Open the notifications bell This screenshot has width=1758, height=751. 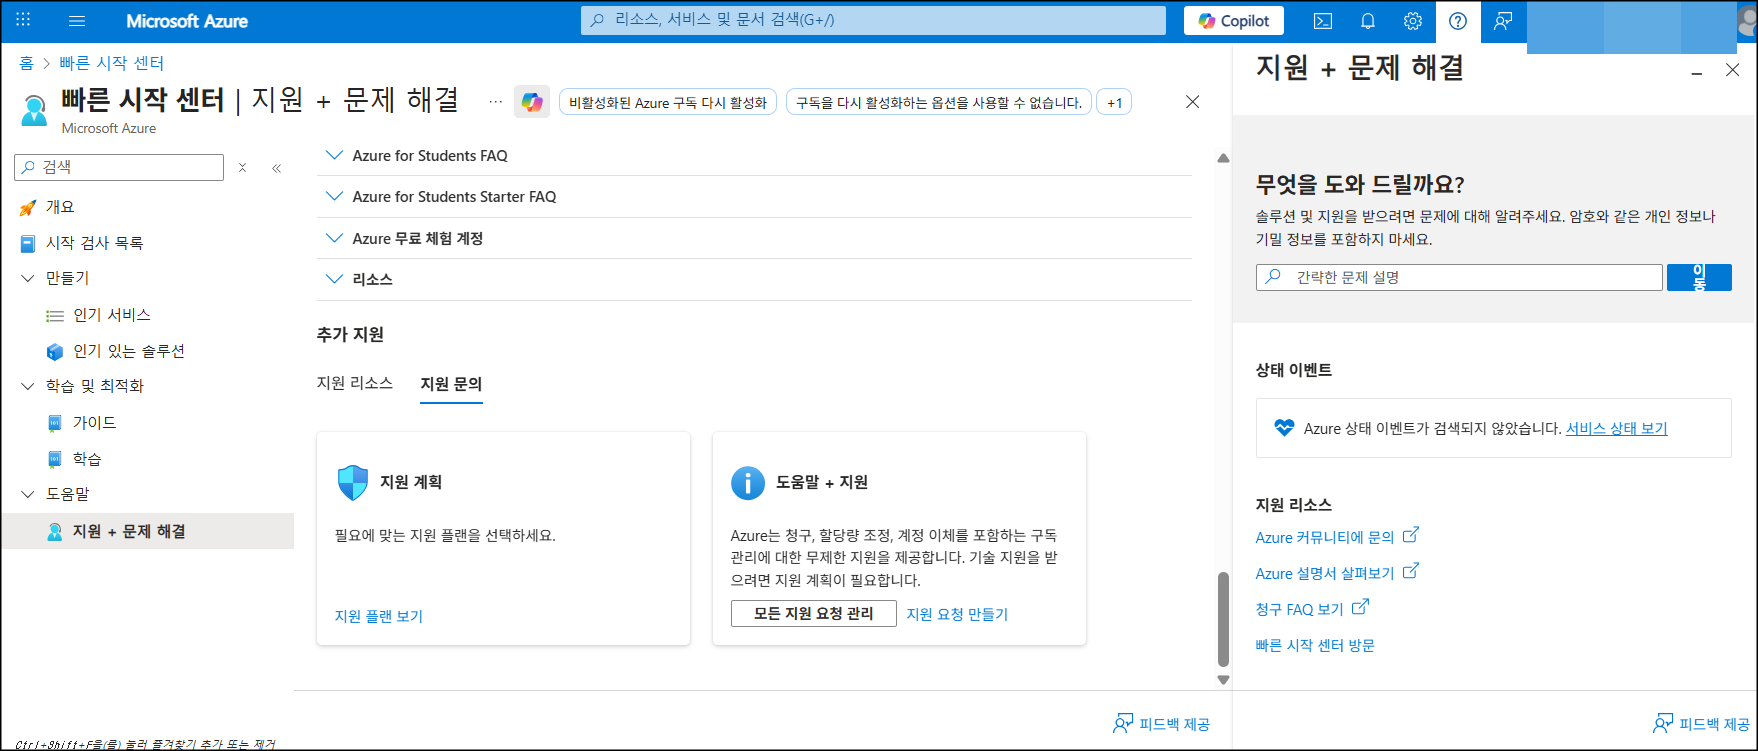1368,20
